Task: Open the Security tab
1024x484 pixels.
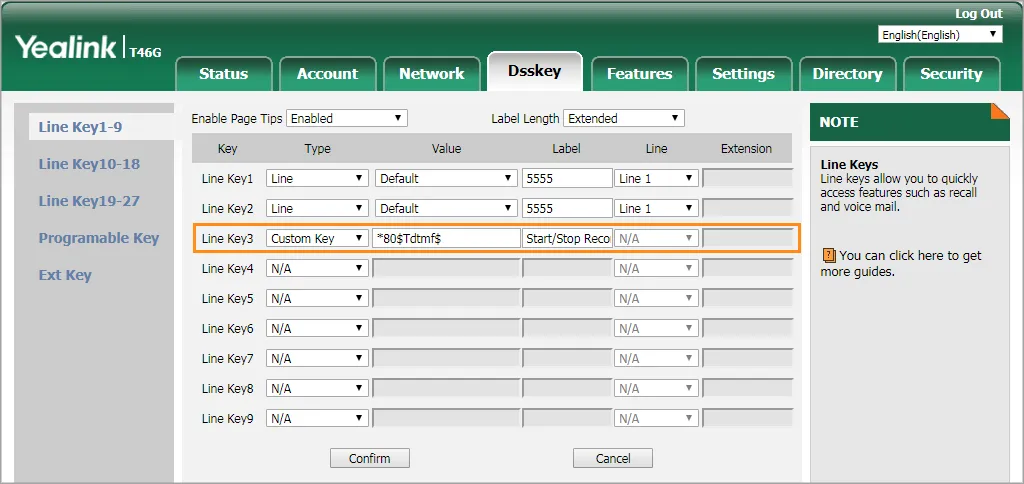Action: pyautogui.click(x=951, y=74)
